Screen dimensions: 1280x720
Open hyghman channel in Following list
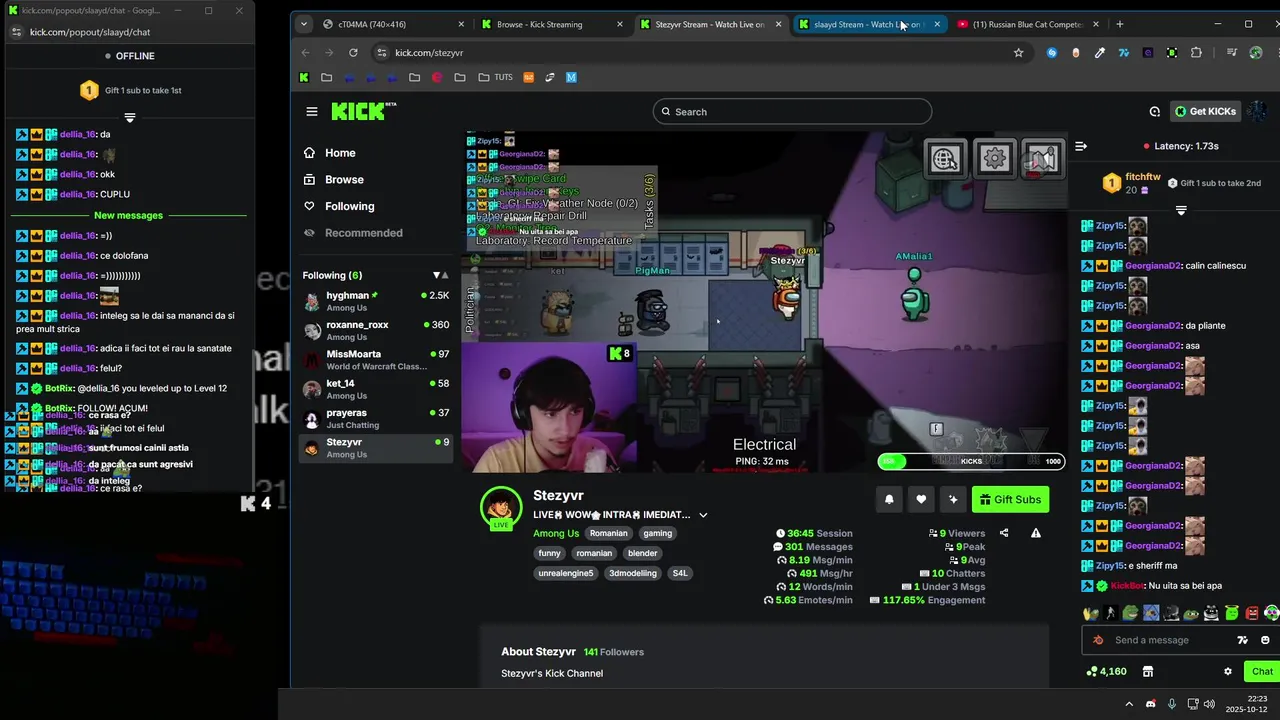coord(376,301)
